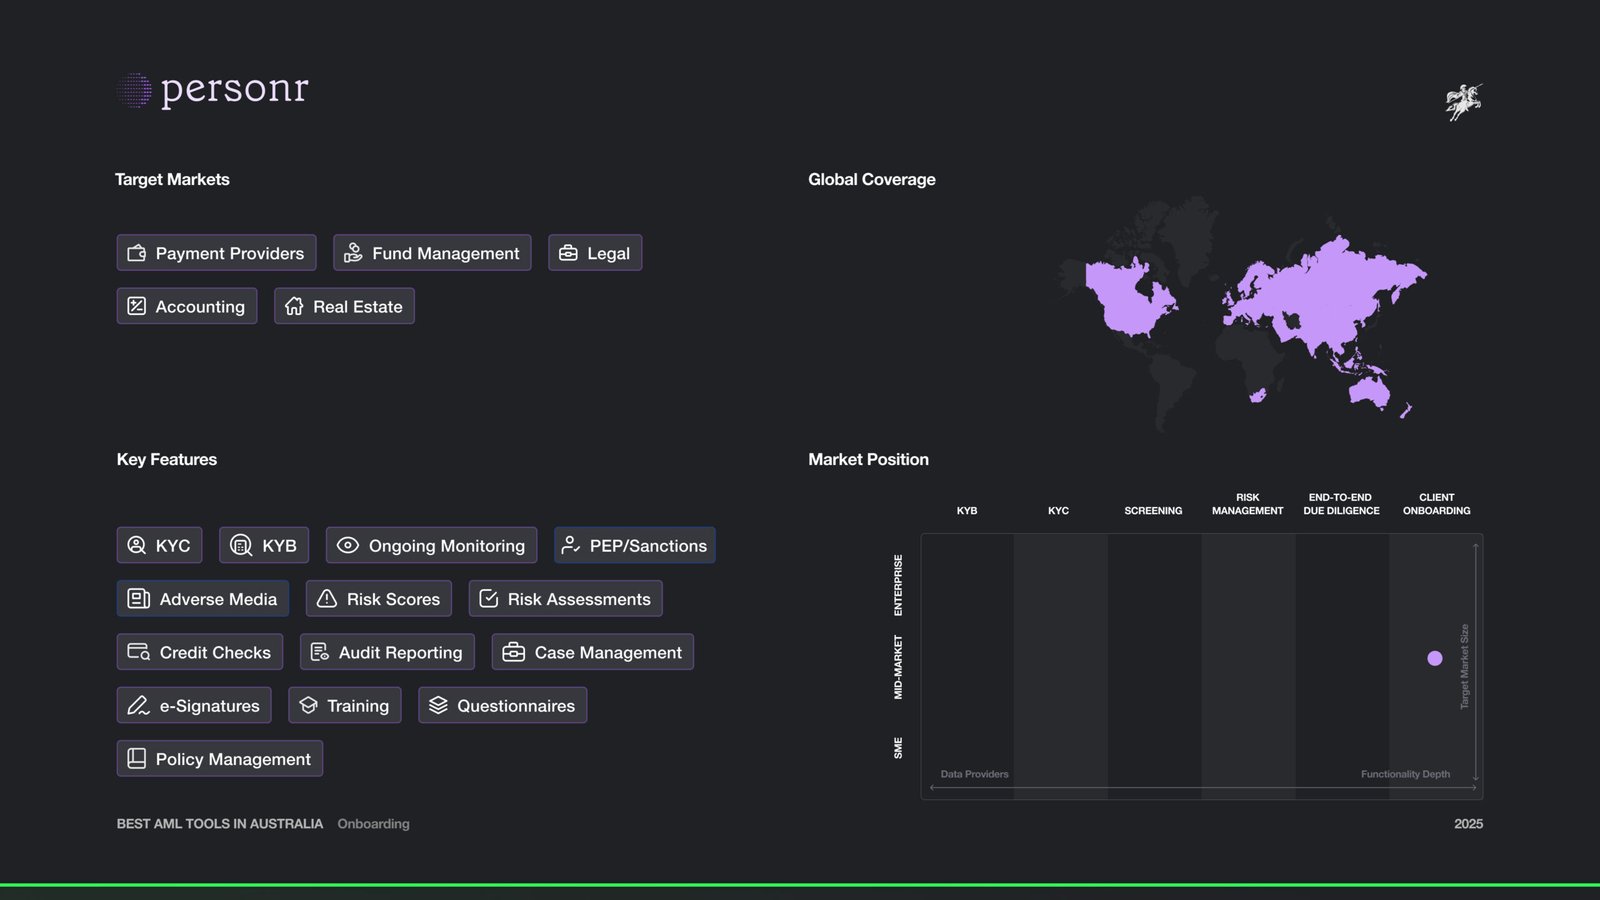The width and height of the screenshot is (1600, 900).
Task: Click the Data Providers axis label
Action: pos(975,774)
